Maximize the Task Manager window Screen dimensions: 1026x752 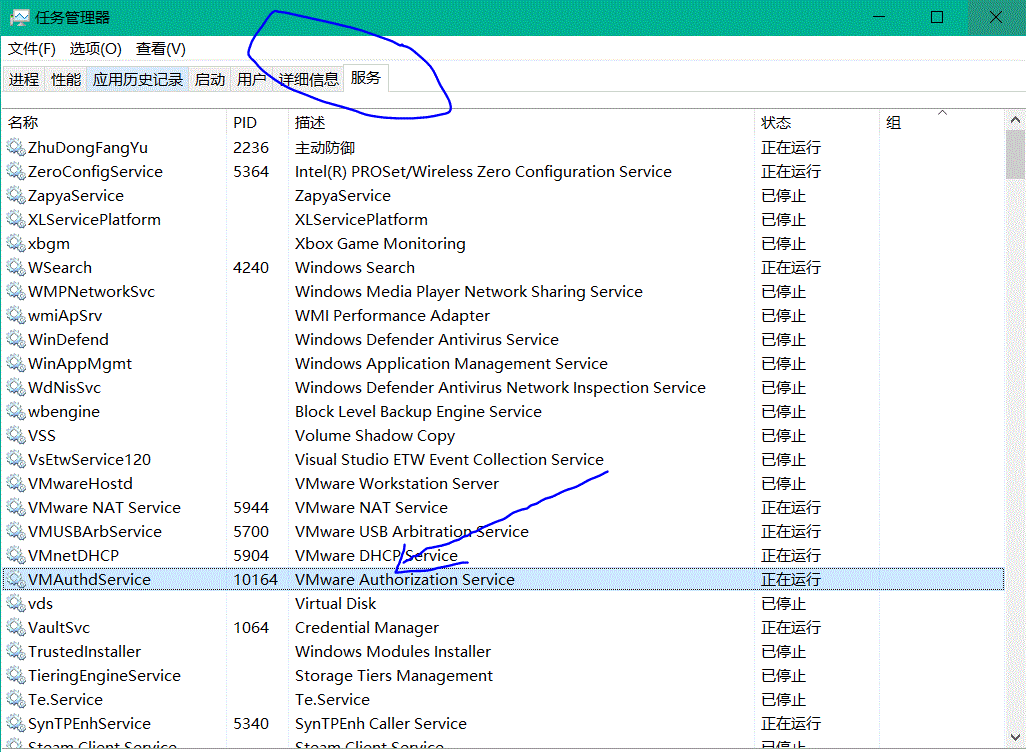coord(937,18)
